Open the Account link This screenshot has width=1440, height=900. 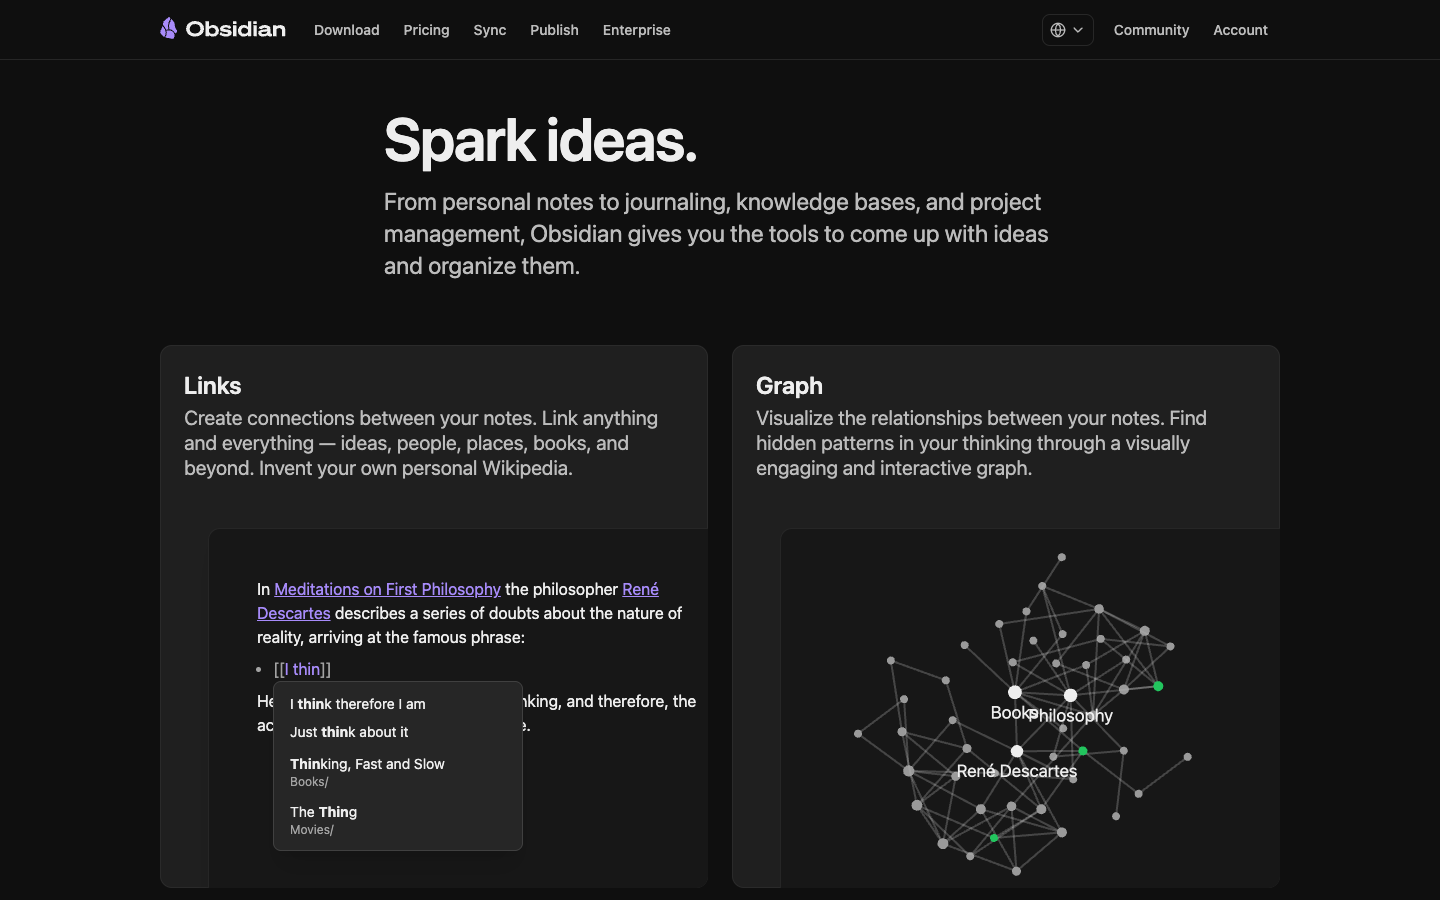[x=1240, y=30]
